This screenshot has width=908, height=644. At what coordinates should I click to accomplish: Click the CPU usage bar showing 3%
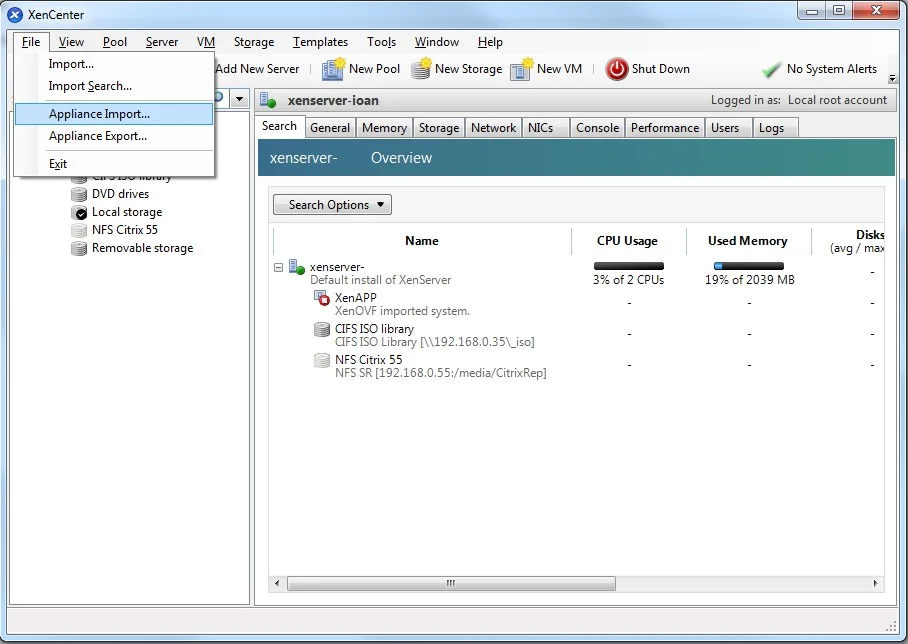coord(629,266)
